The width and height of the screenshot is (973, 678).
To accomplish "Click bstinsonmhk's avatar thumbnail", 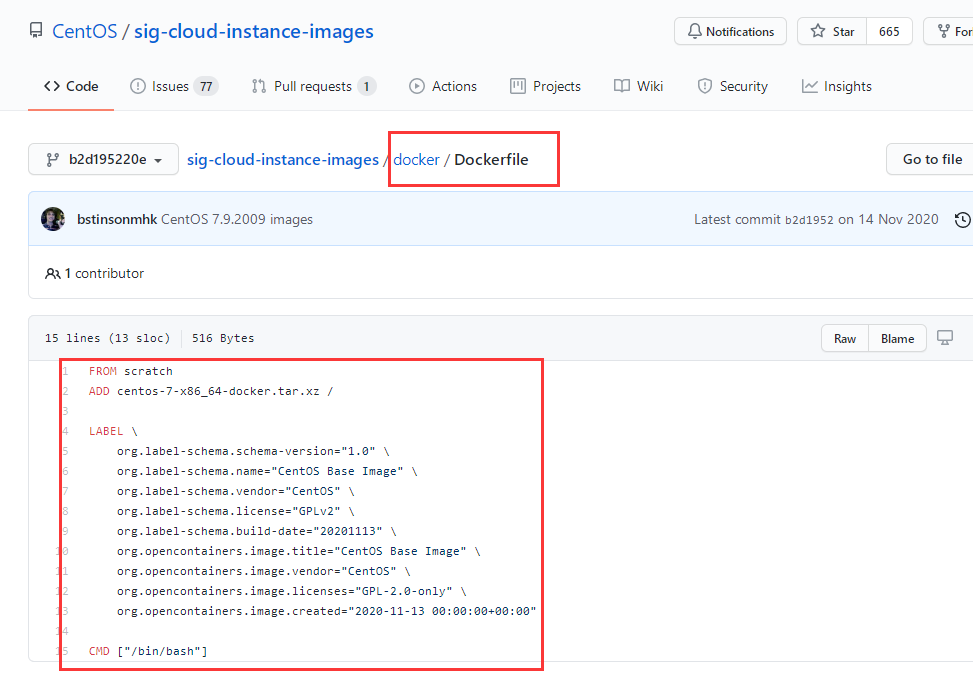I will (x=53, y=219).
